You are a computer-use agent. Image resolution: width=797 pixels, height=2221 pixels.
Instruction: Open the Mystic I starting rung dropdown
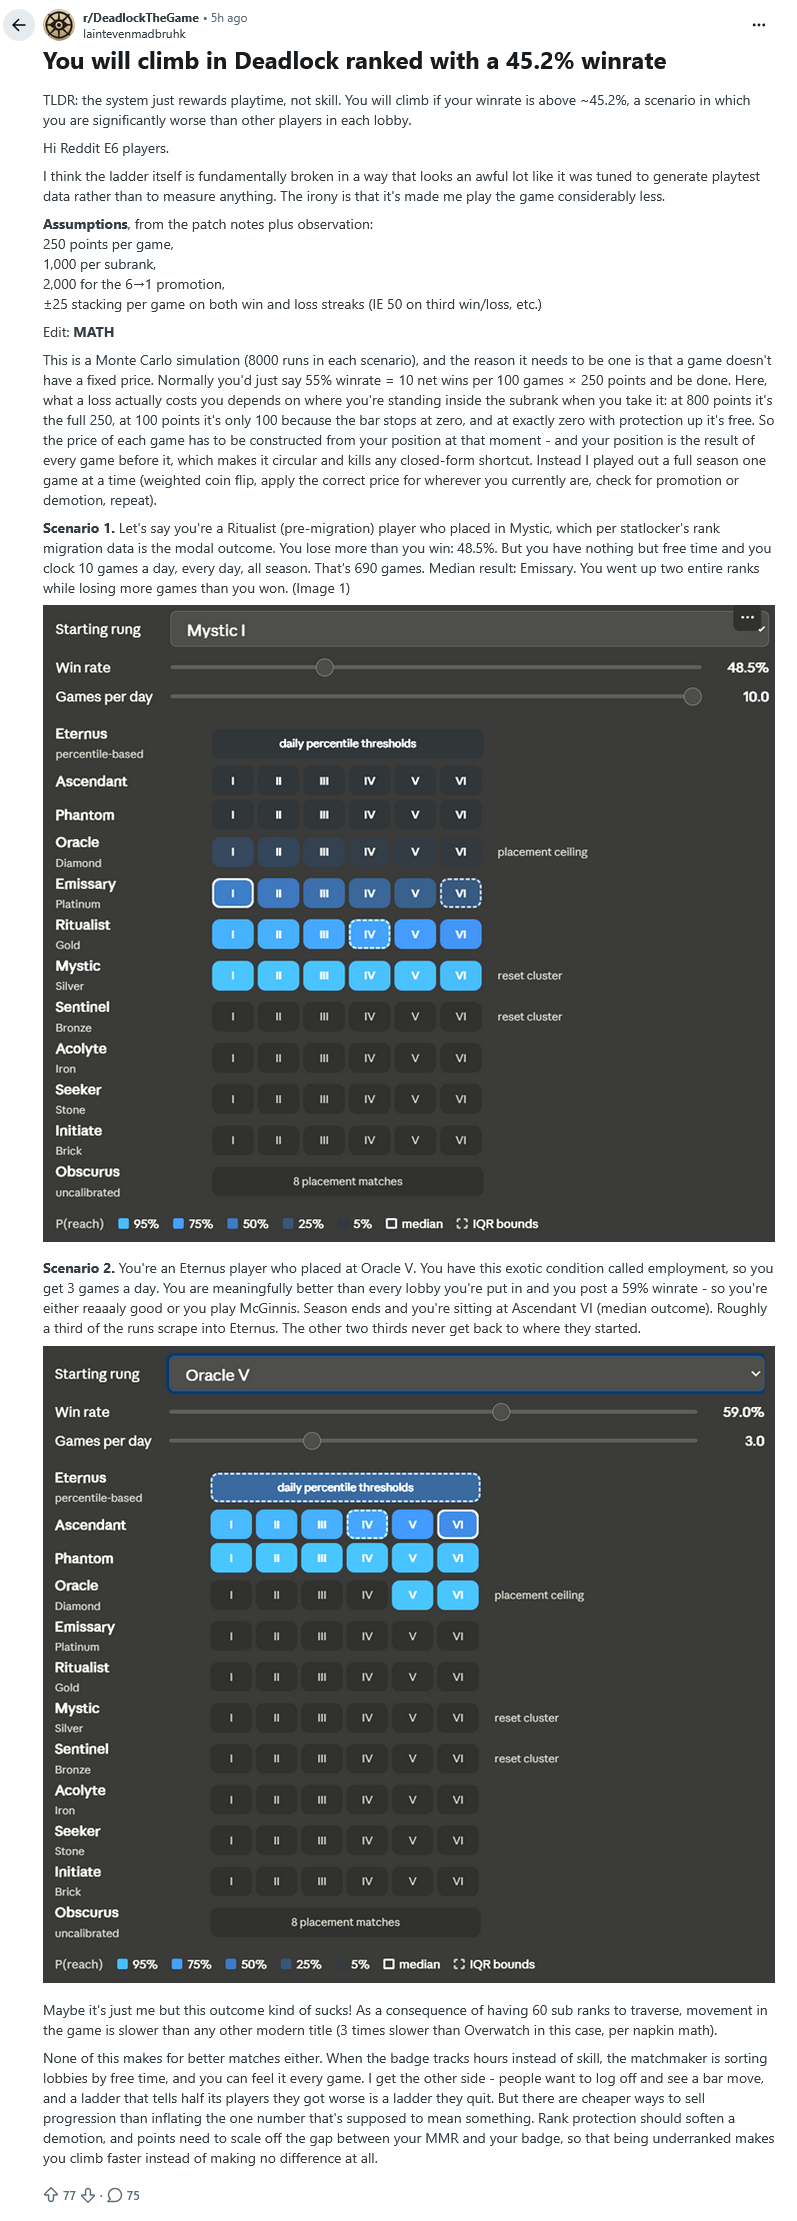(x=469, y=630)
